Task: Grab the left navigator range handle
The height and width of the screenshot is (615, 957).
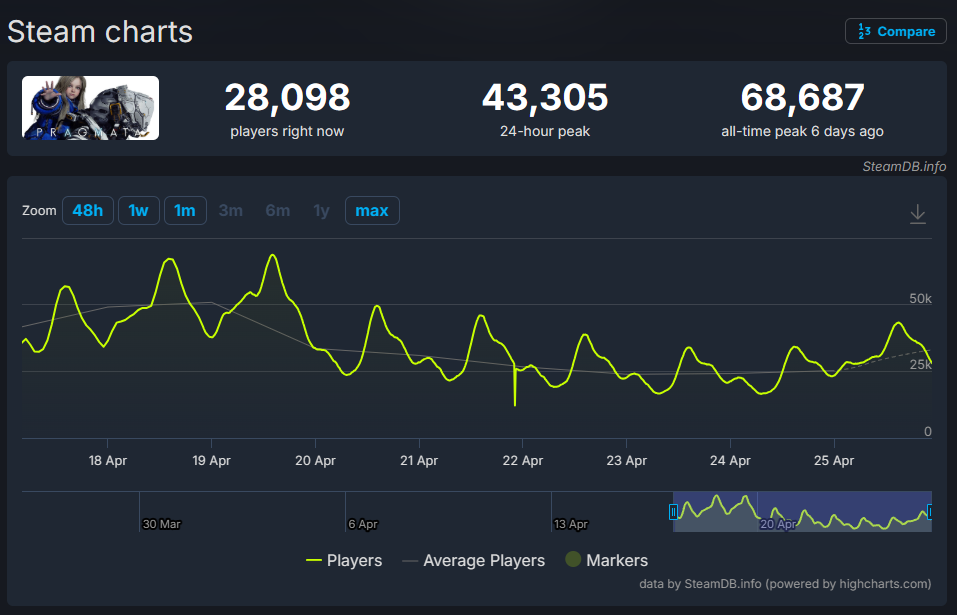Action: pos(673,511)
